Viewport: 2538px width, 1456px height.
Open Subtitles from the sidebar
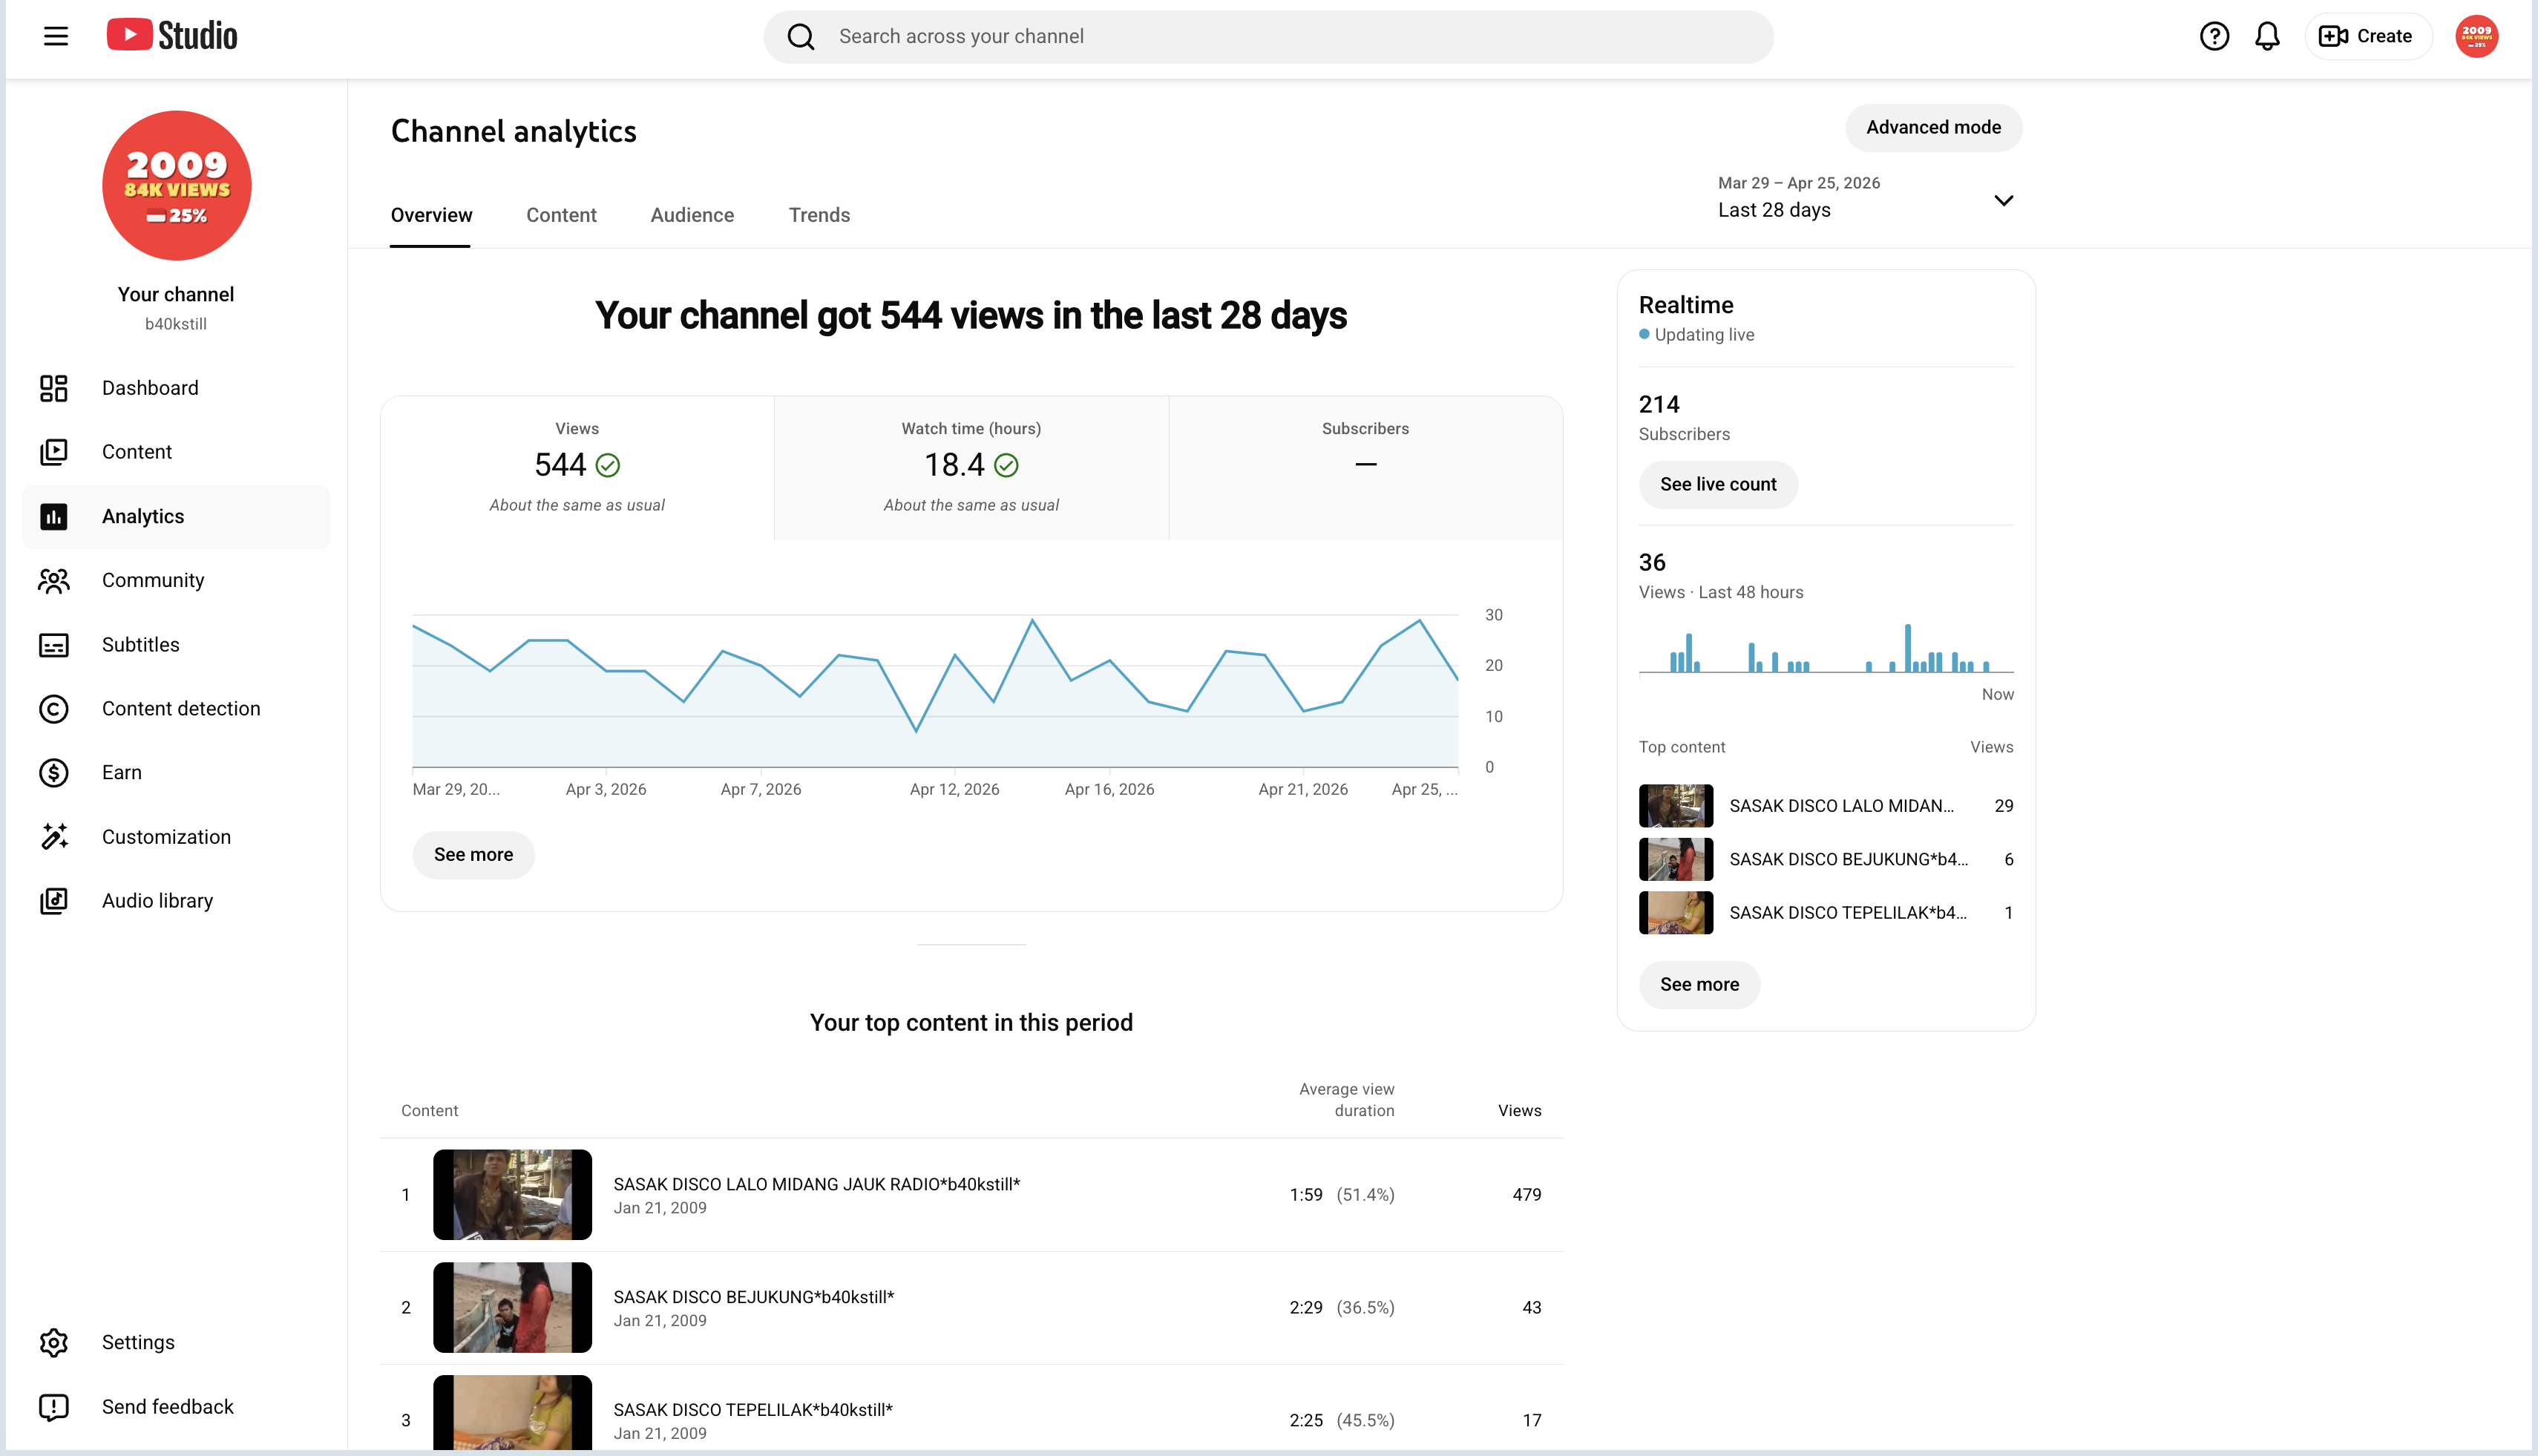pos(176,645)
